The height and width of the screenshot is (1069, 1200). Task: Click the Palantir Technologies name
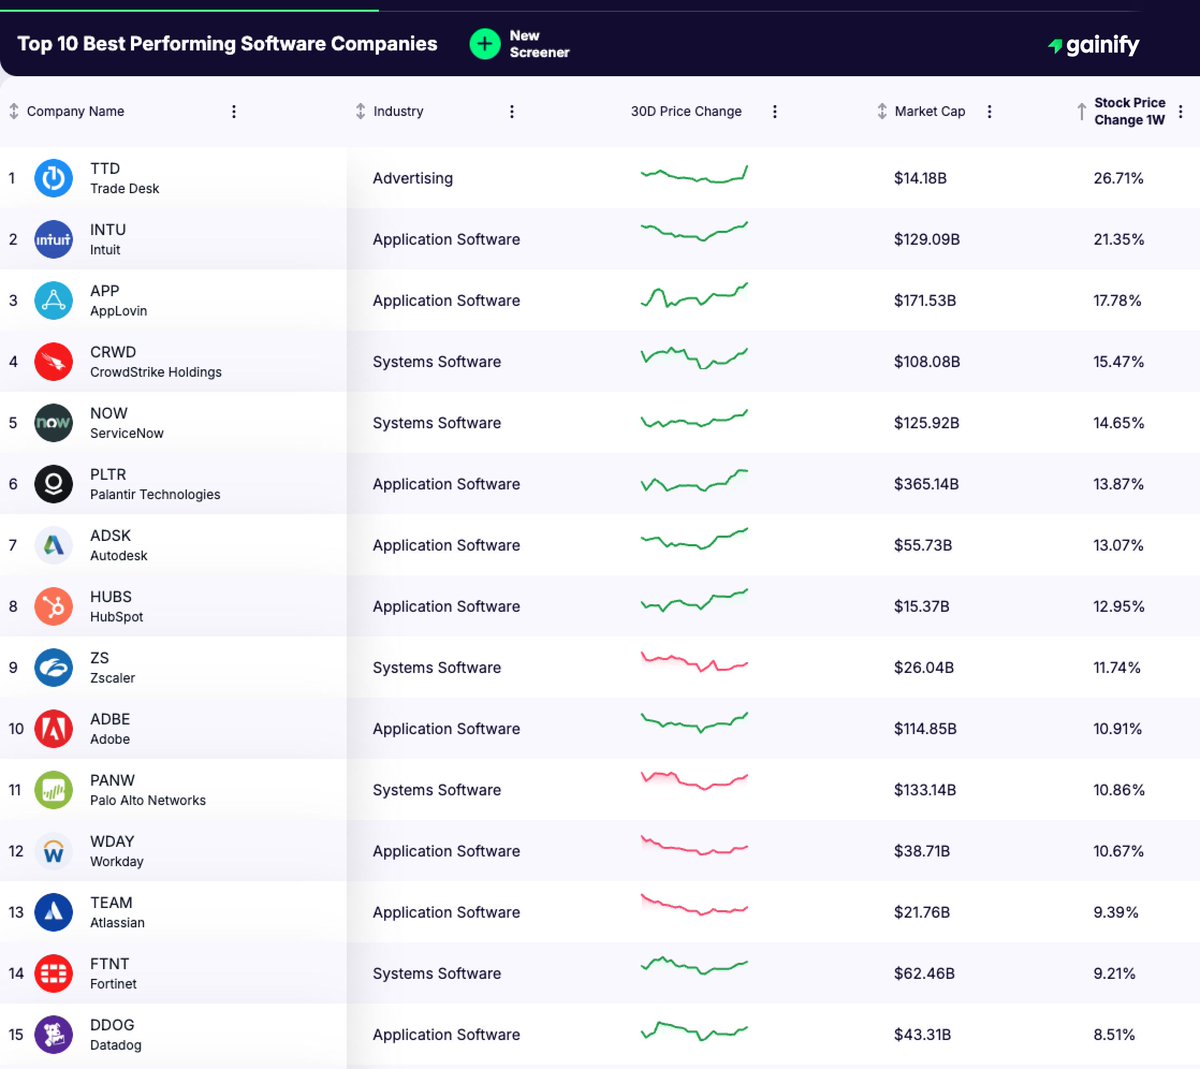[155, 494]
